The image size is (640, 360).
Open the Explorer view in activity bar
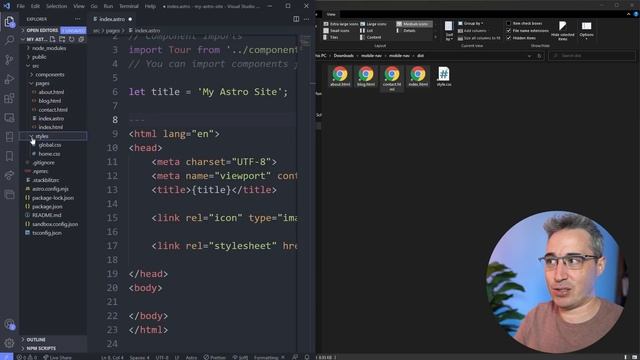pyautogui.click(x=9, y=21)
